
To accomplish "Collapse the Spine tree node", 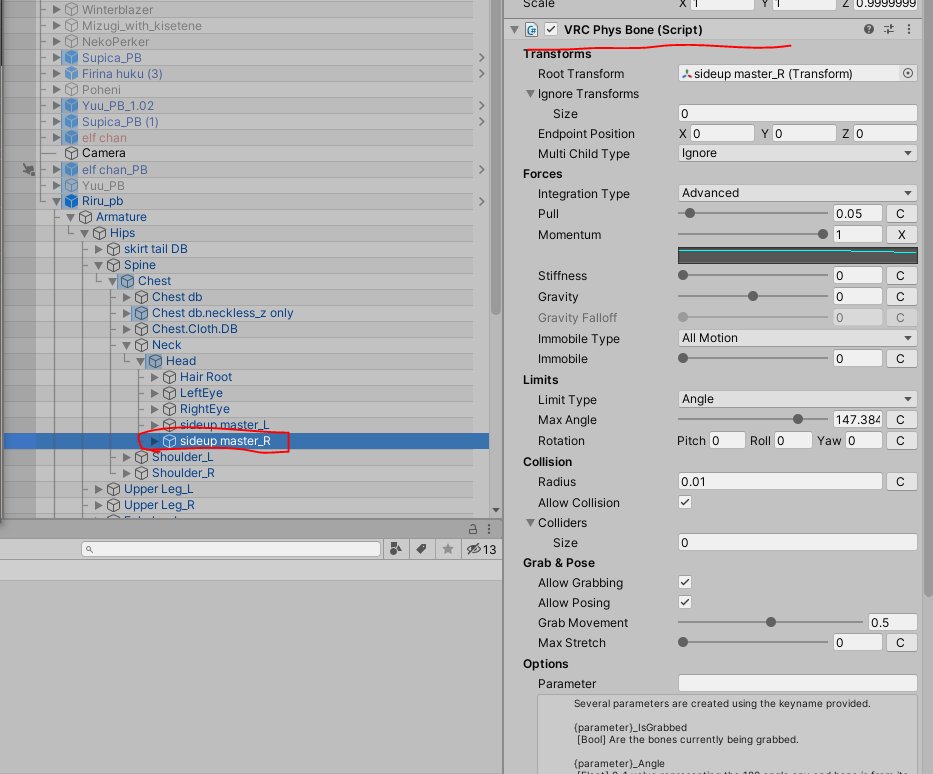I will (99, 265).
